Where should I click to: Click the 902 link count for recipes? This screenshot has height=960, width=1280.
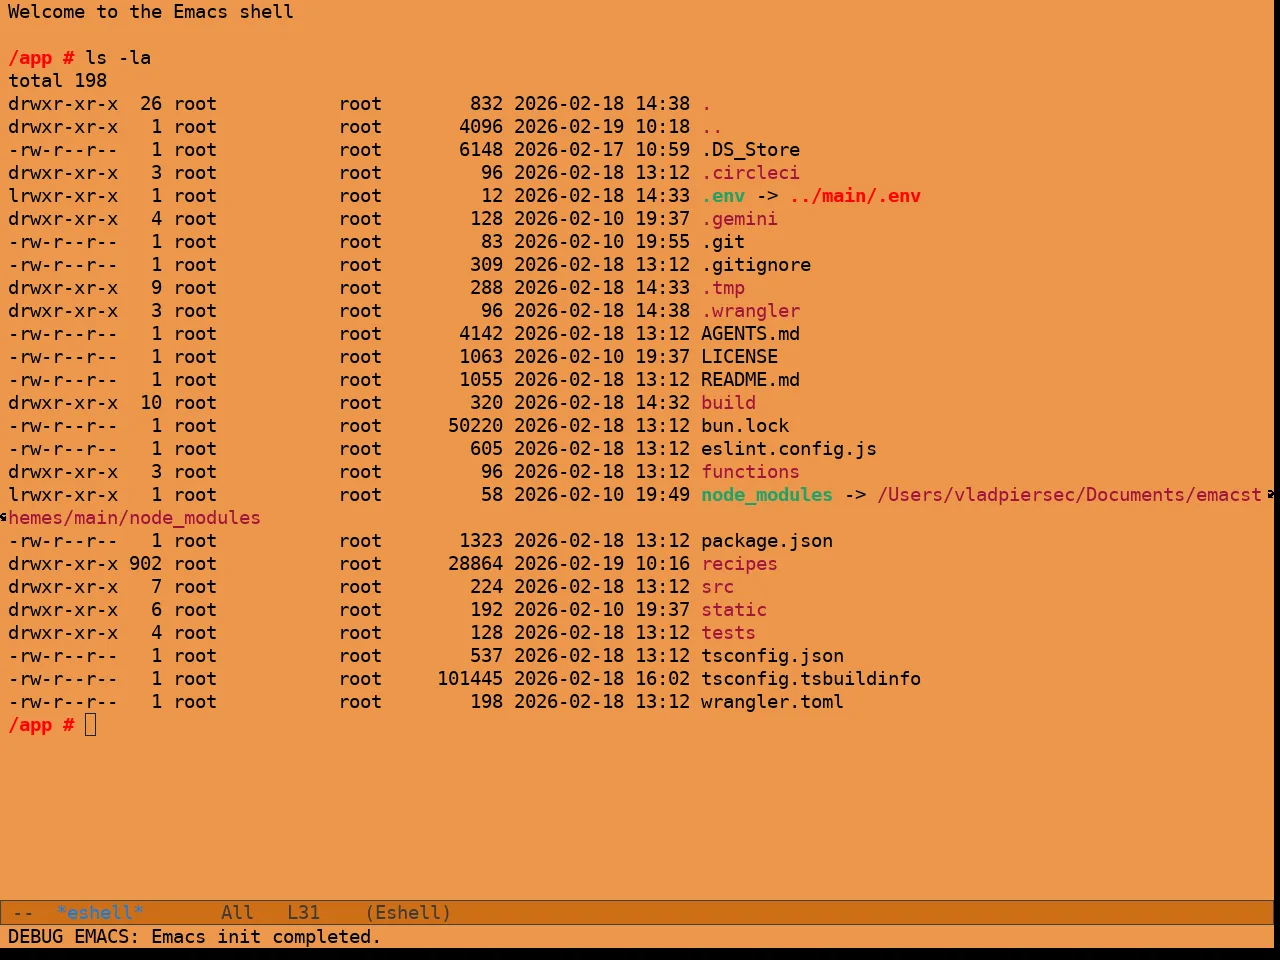tap(146, 564)
